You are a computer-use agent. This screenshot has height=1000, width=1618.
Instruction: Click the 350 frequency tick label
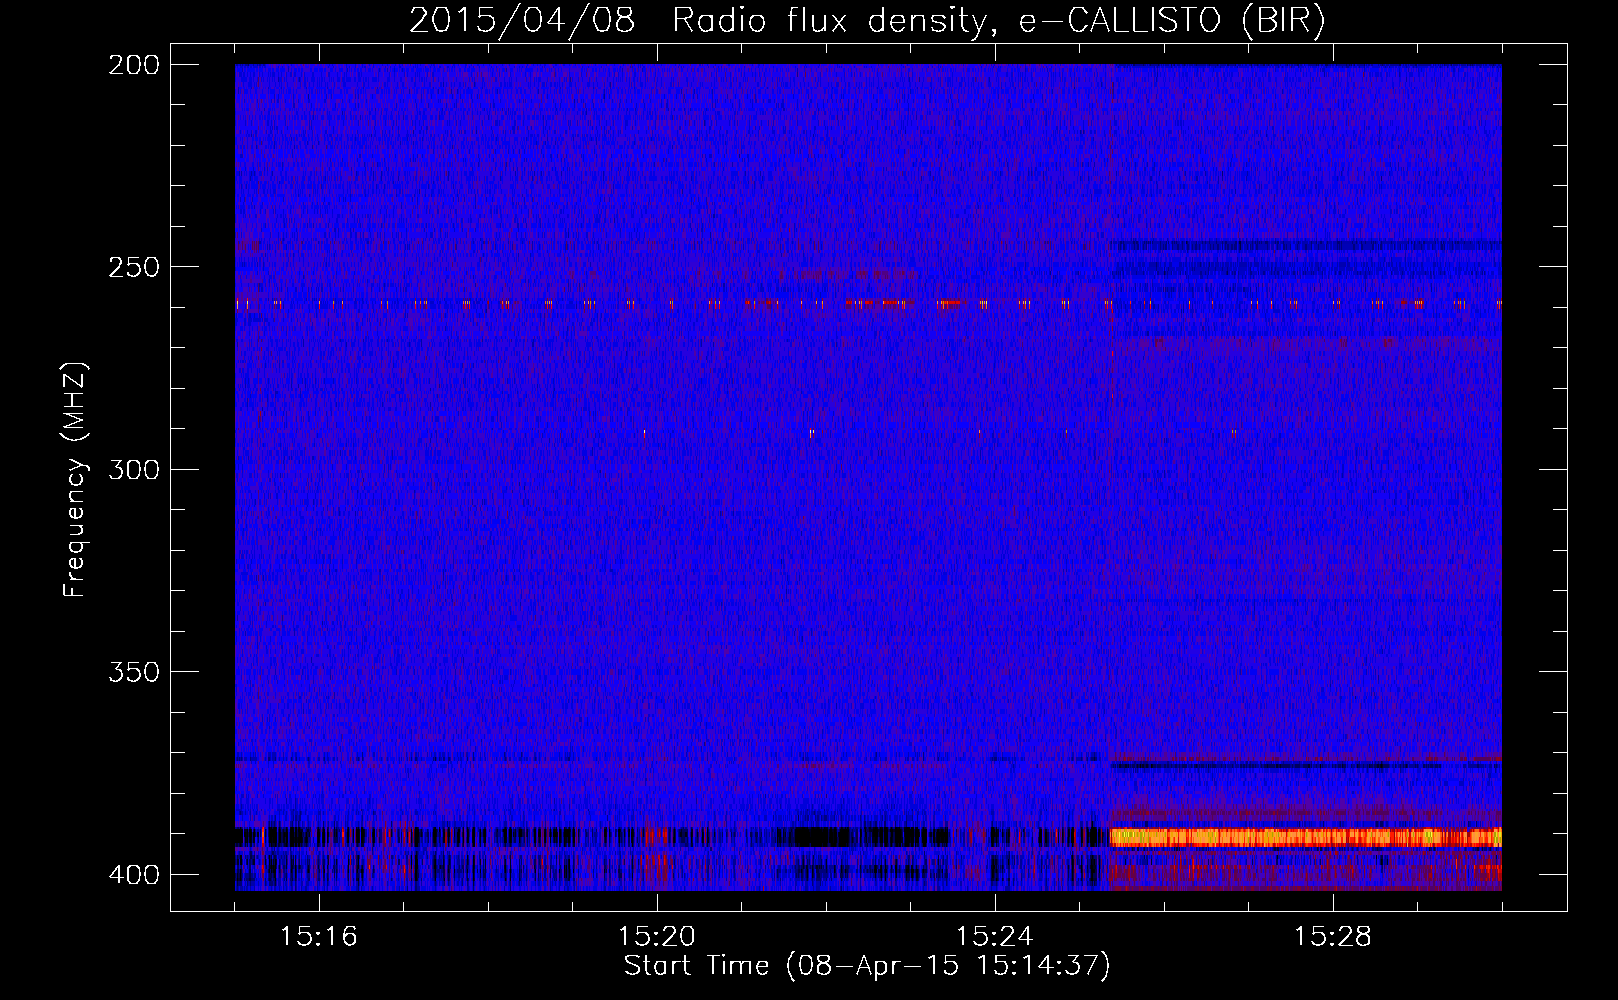[134, 672]
